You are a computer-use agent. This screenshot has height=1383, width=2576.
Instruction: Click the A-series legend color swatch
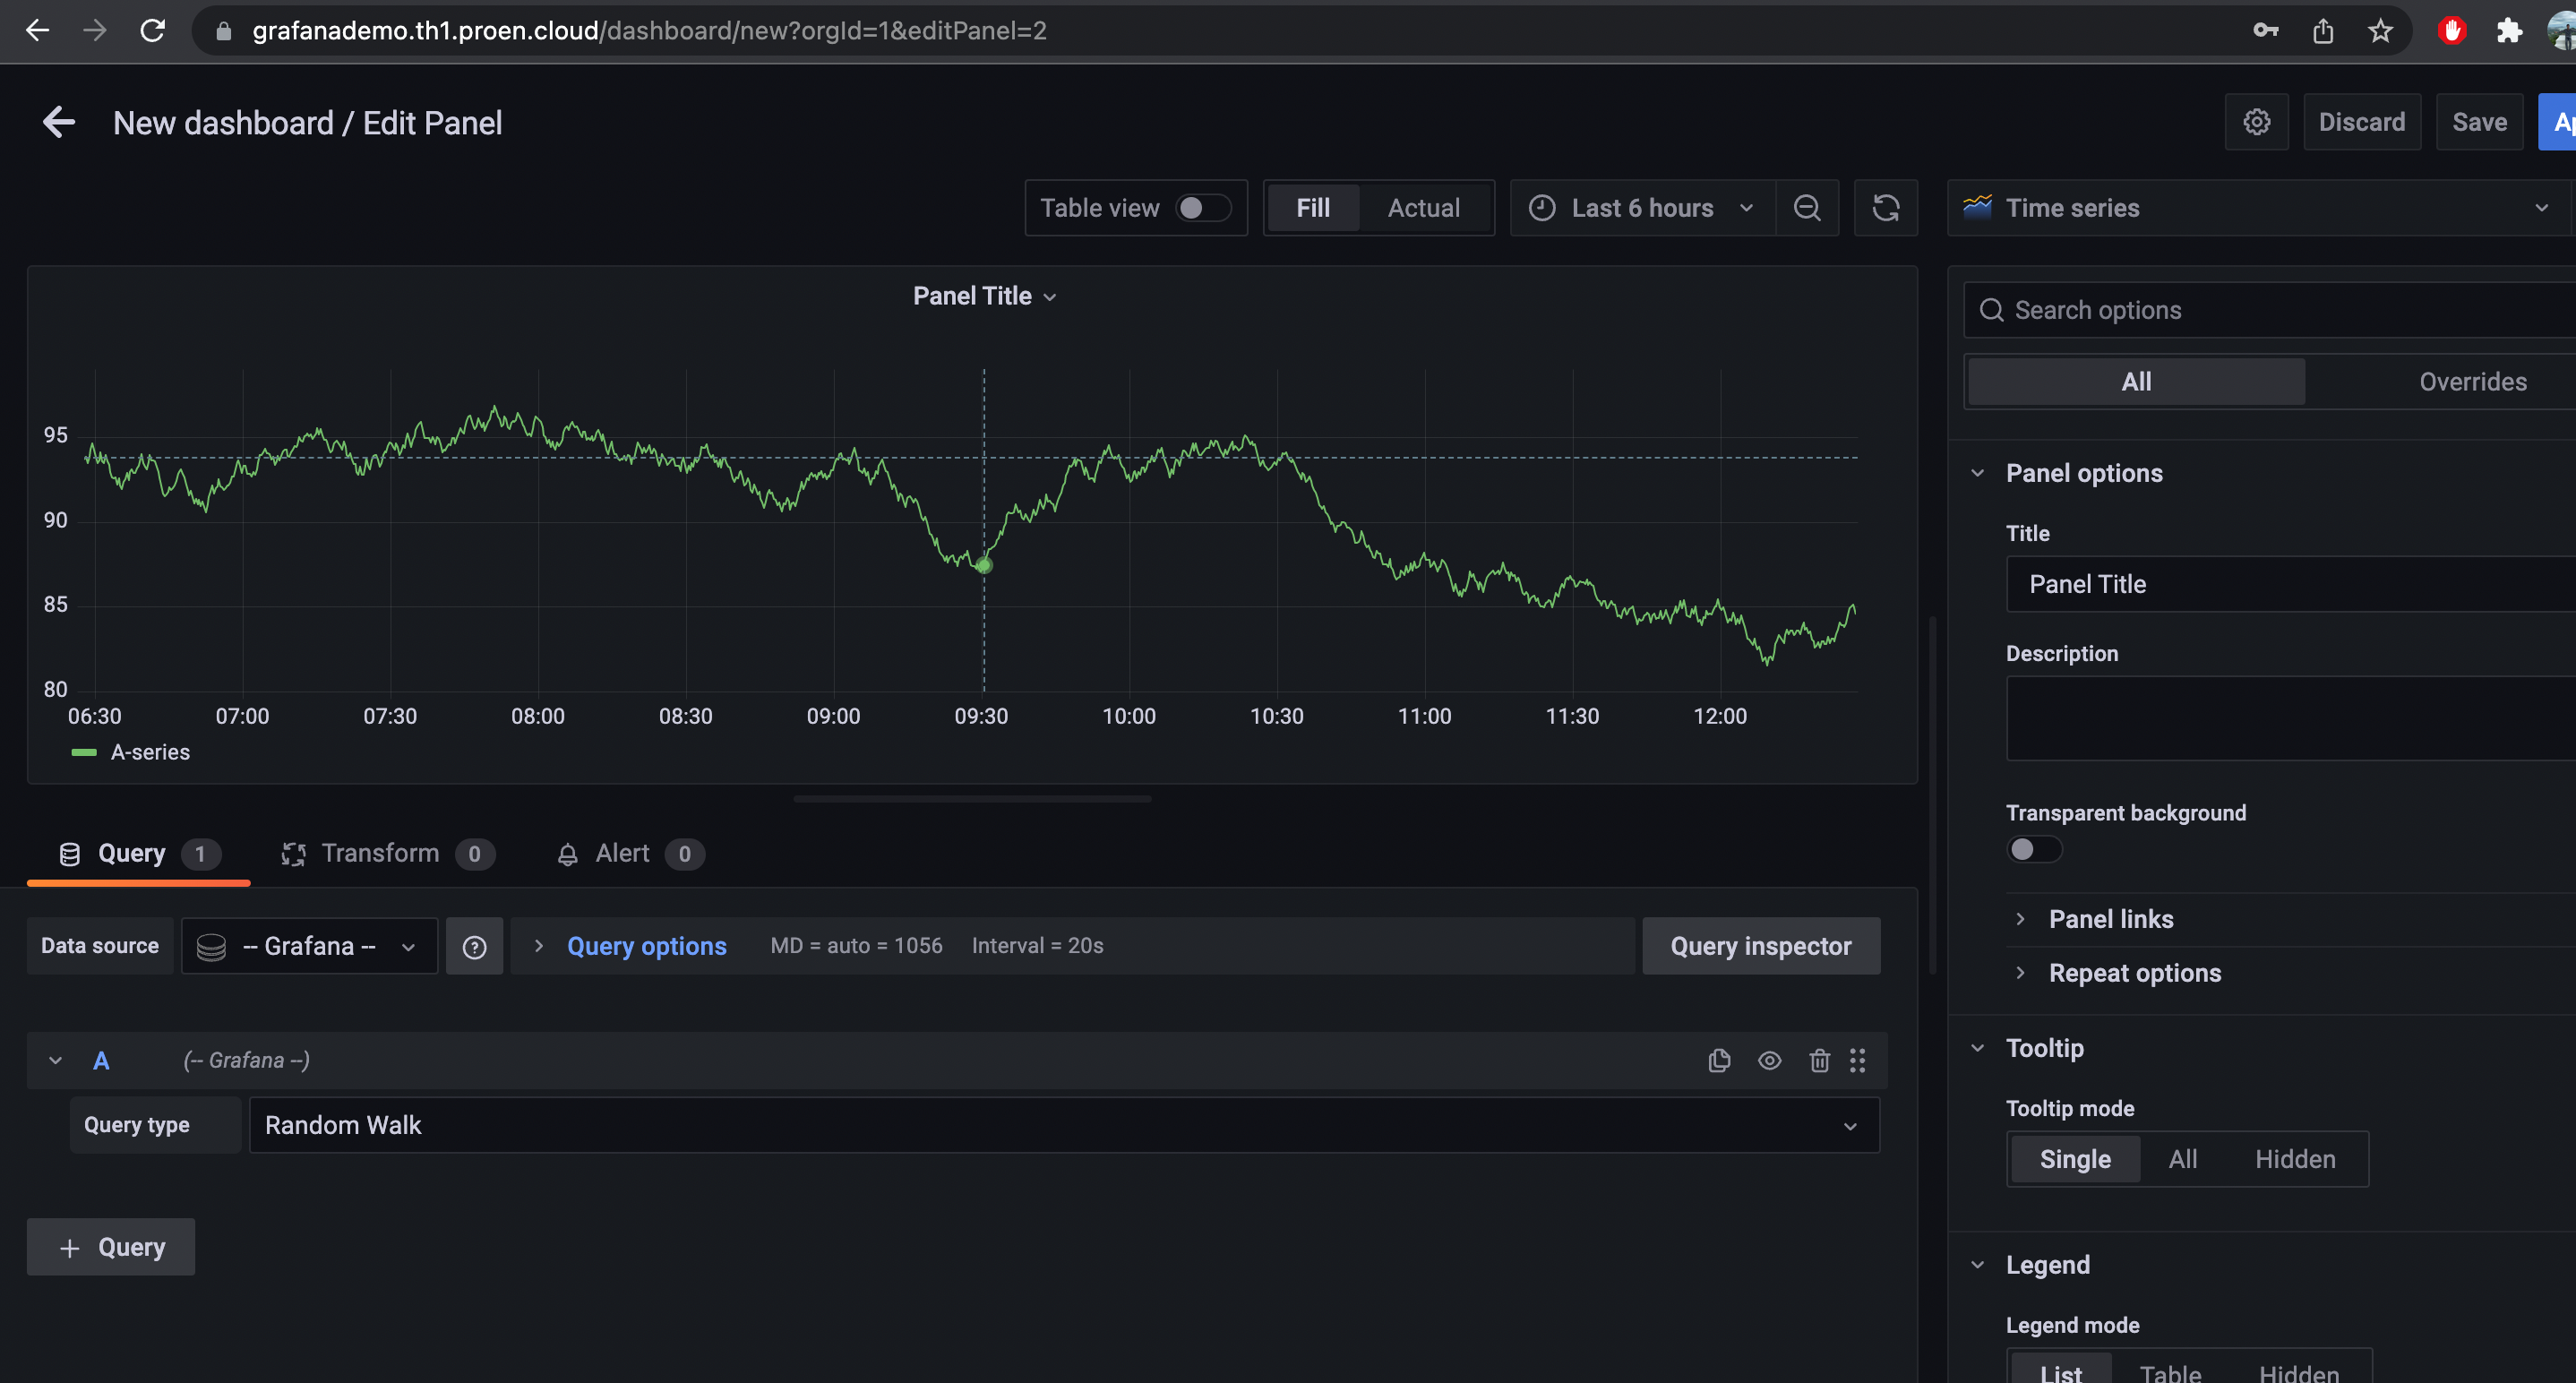pos(84,752)
